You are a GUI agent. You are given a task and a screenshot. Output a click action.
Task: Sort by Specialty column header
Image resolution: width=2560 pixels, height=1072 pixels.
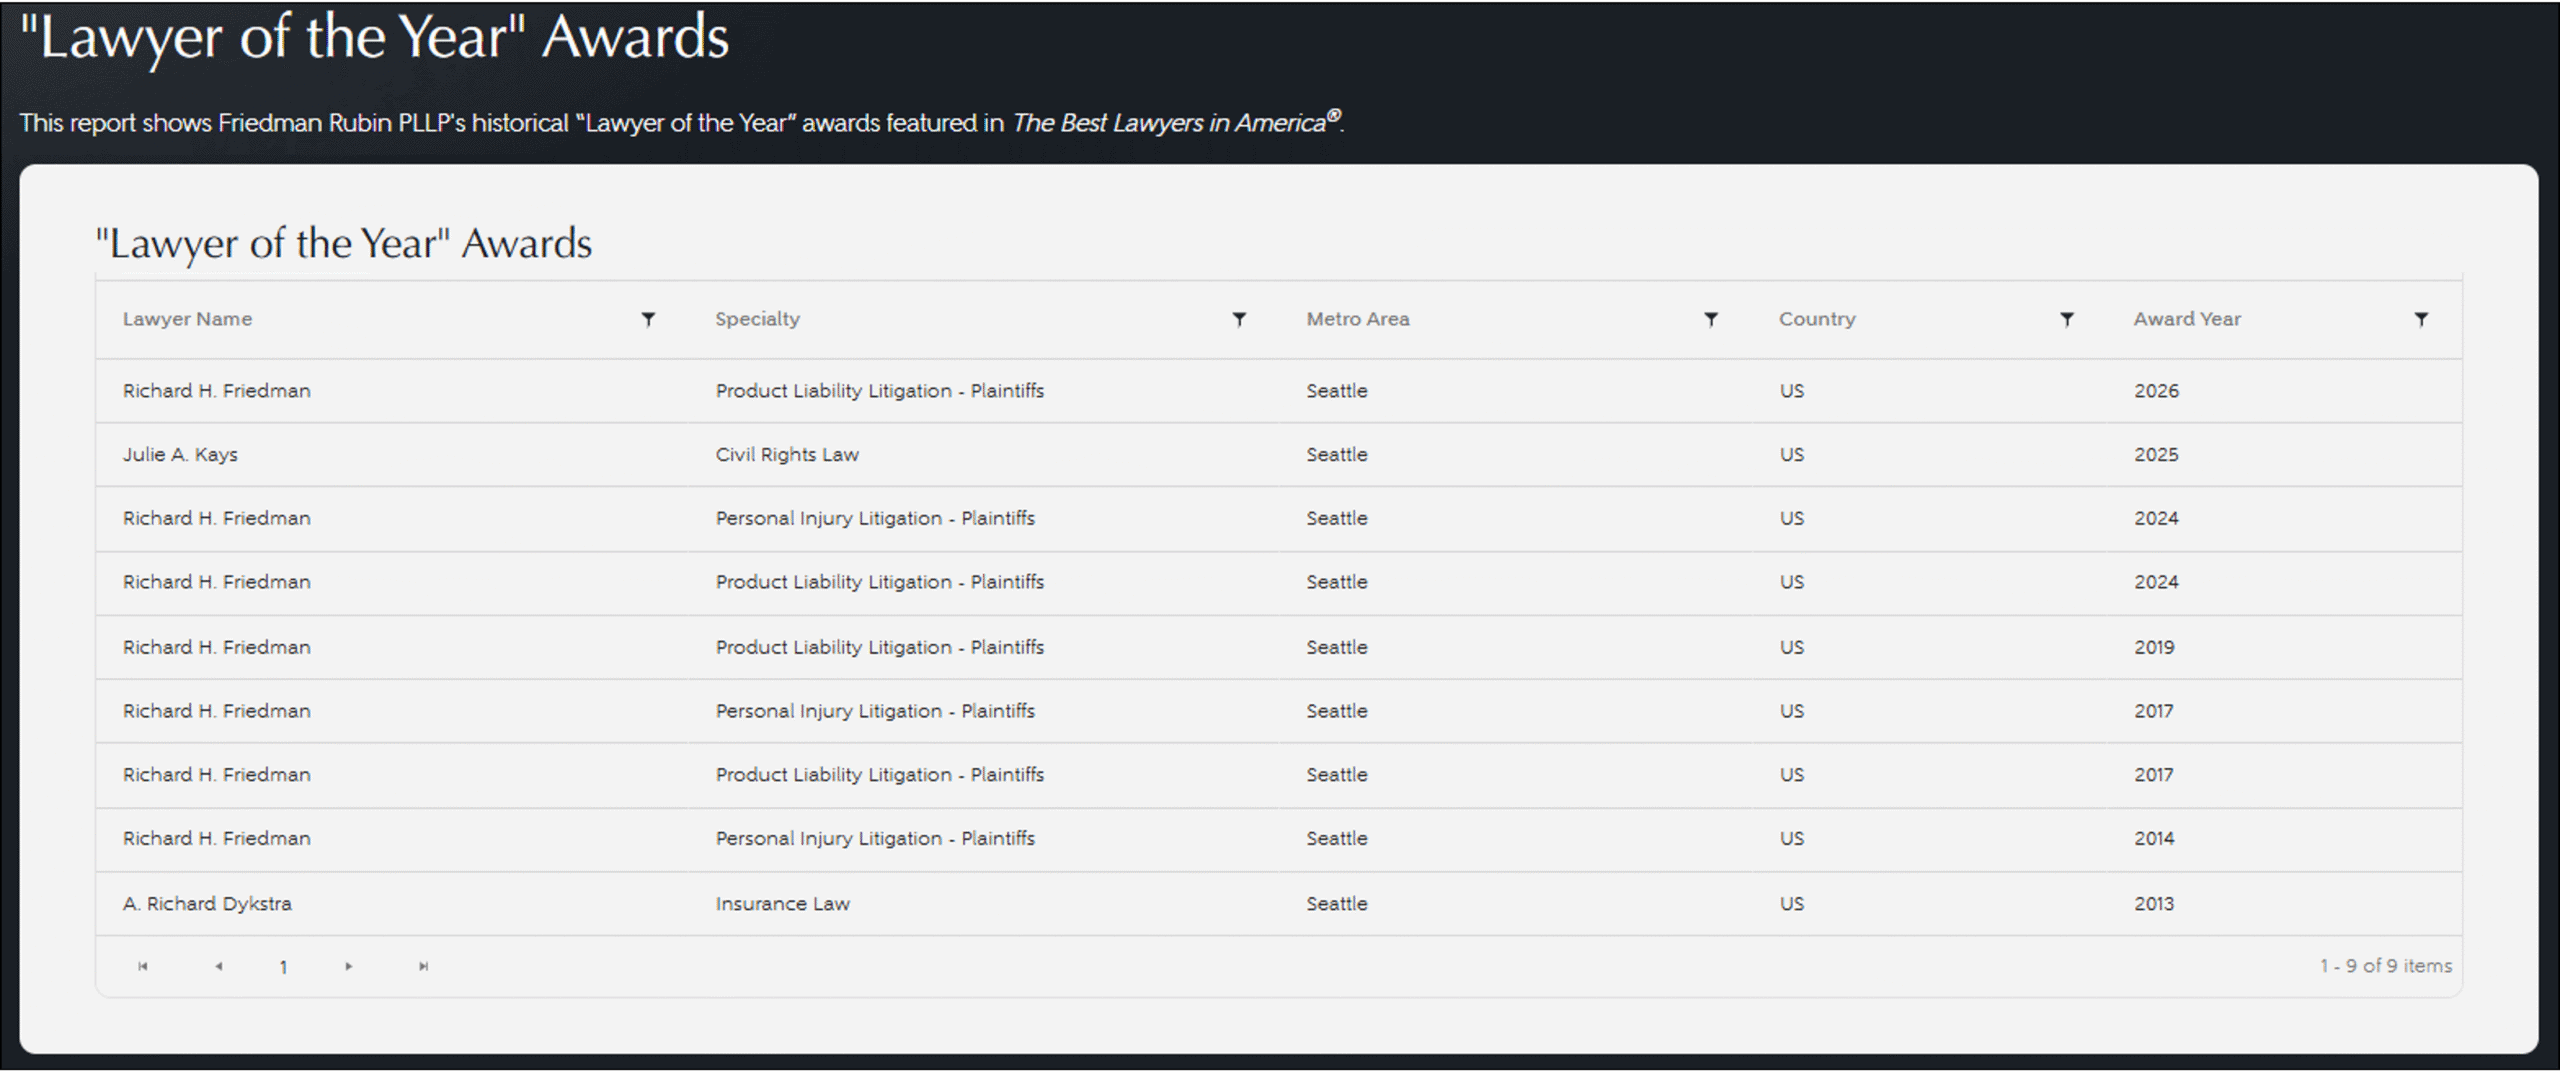click(x=757, y=319)
